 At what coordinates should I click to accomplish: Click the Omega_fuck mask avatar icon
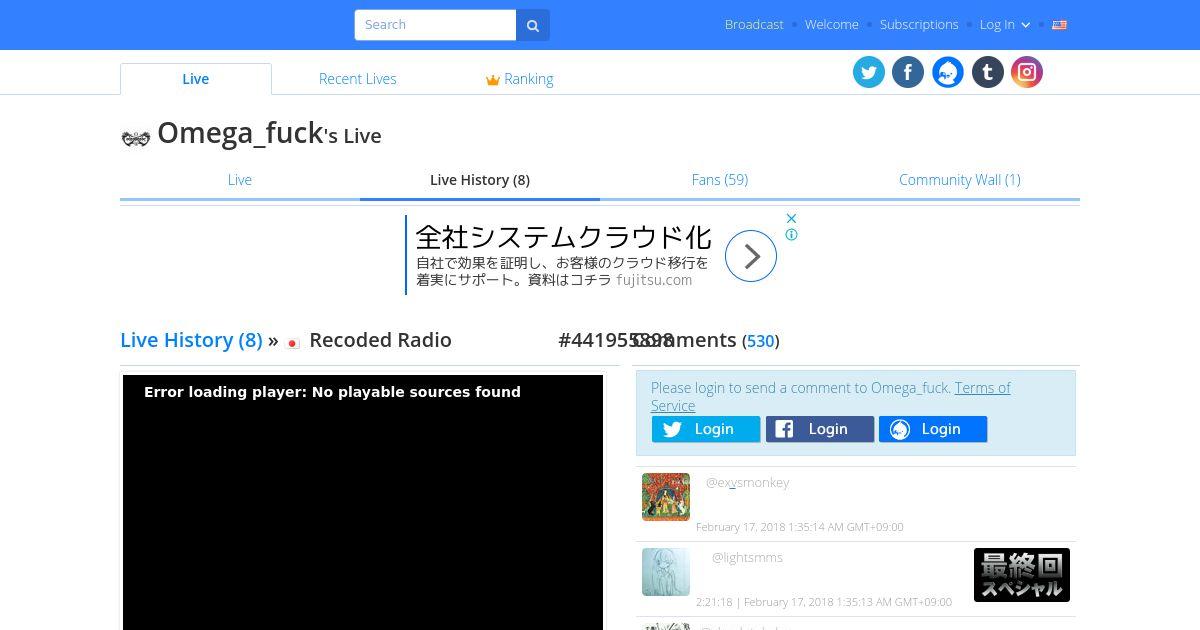coord(136,138)
